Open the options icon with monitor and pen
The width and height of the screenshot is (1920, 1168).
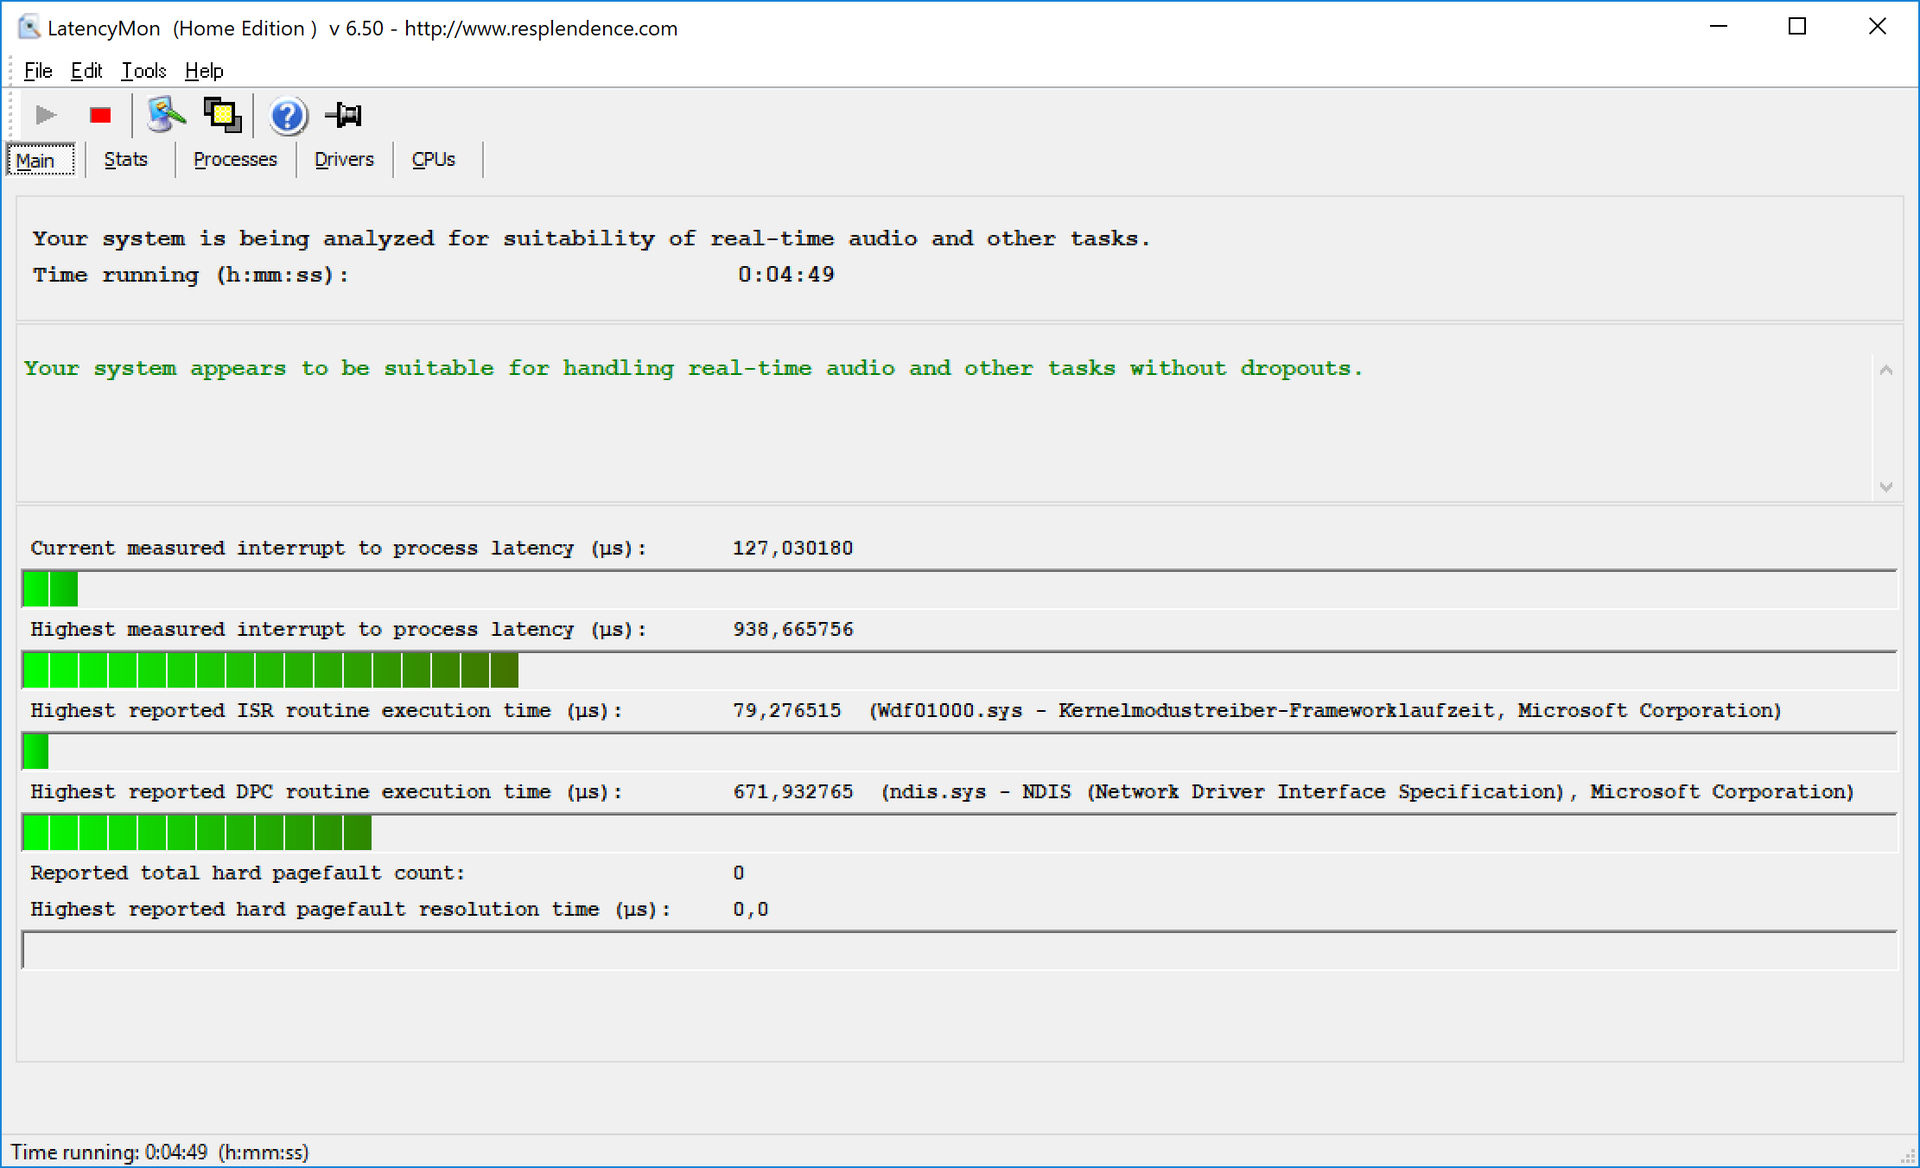[x=165, y=116]
